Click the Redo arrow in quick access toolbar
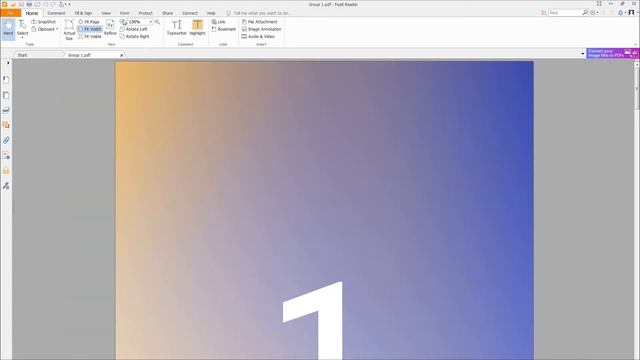This screenshot has height=360, width=640. point(53,4)
